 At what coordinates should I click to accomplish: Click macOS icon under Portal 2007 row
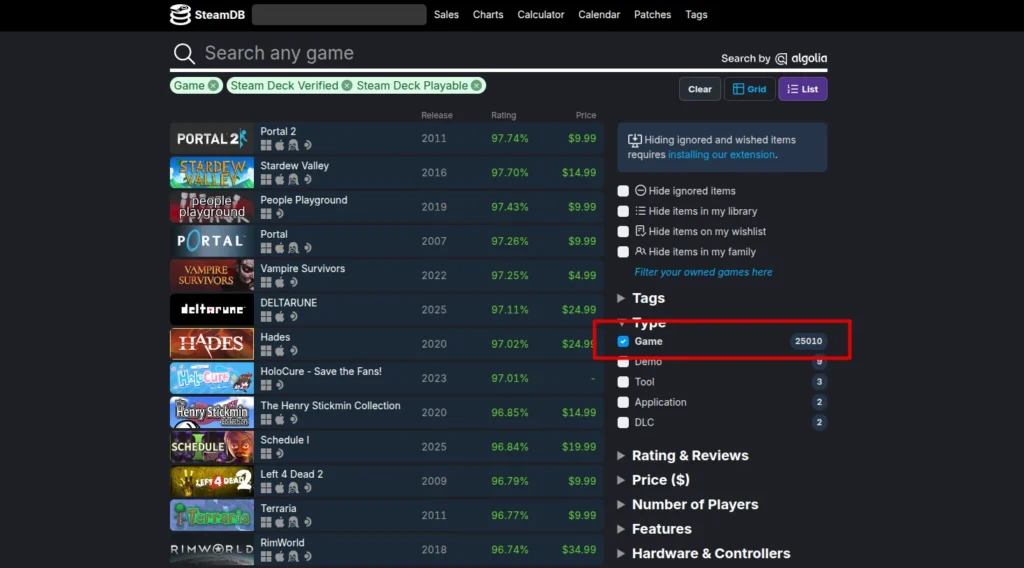pos(280,248)
